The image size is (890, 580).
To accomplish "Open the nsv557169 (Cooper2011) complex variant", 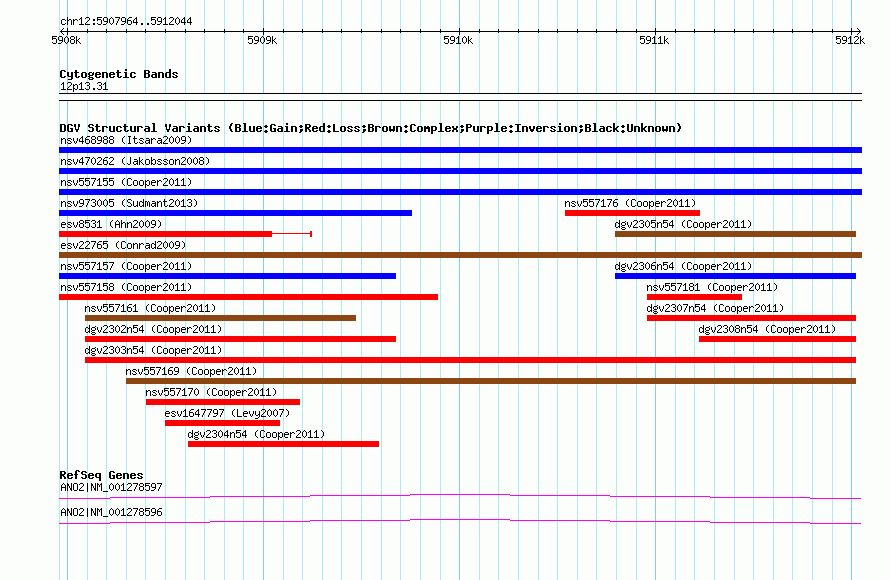I will (491, 381).
